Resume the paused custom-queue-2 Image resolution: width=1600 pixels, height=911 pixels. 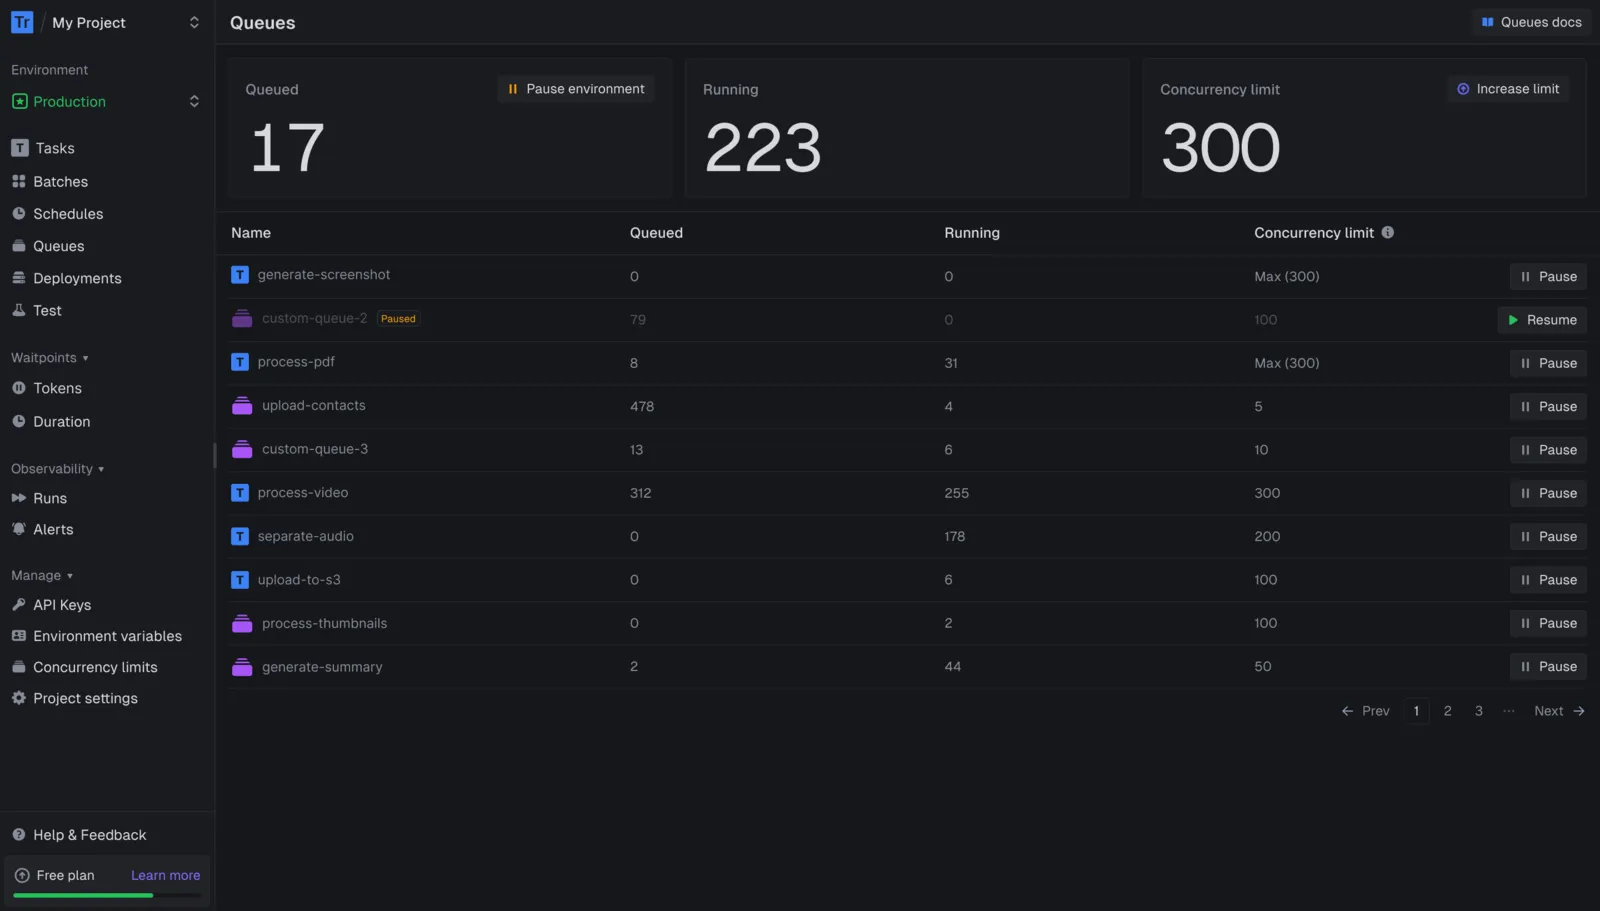pos(1542,320)
